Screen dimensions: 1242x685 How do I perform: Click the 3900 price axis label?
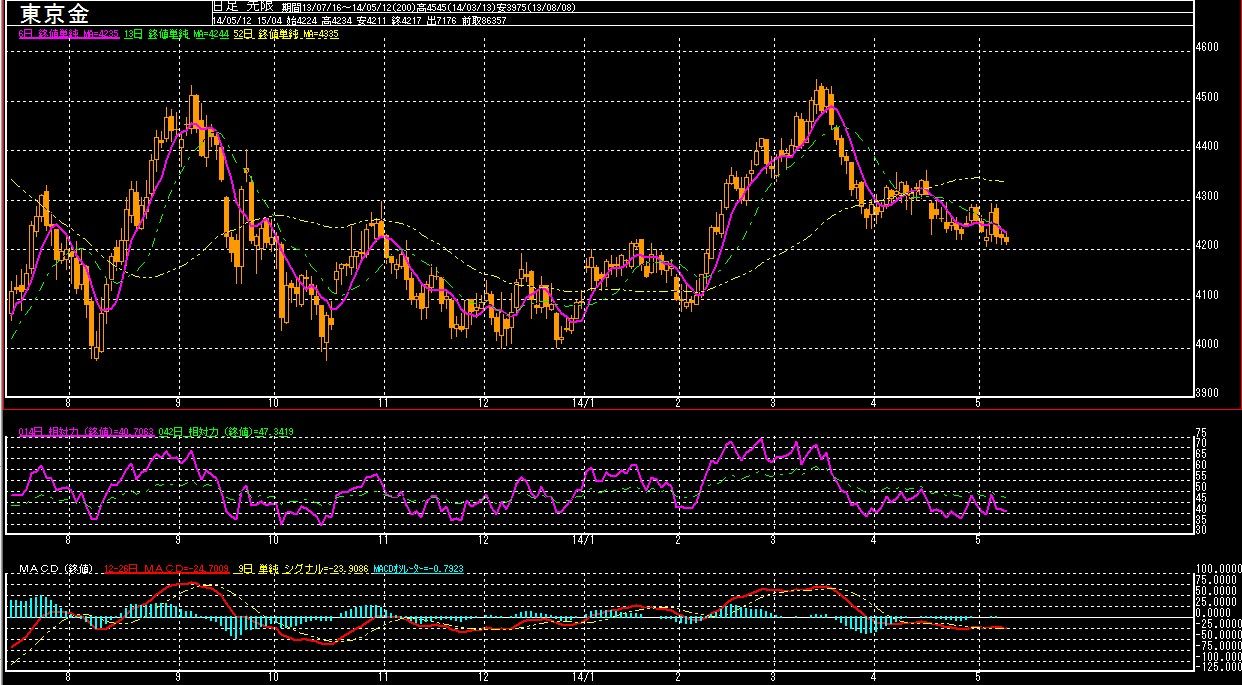[1207, 393]
